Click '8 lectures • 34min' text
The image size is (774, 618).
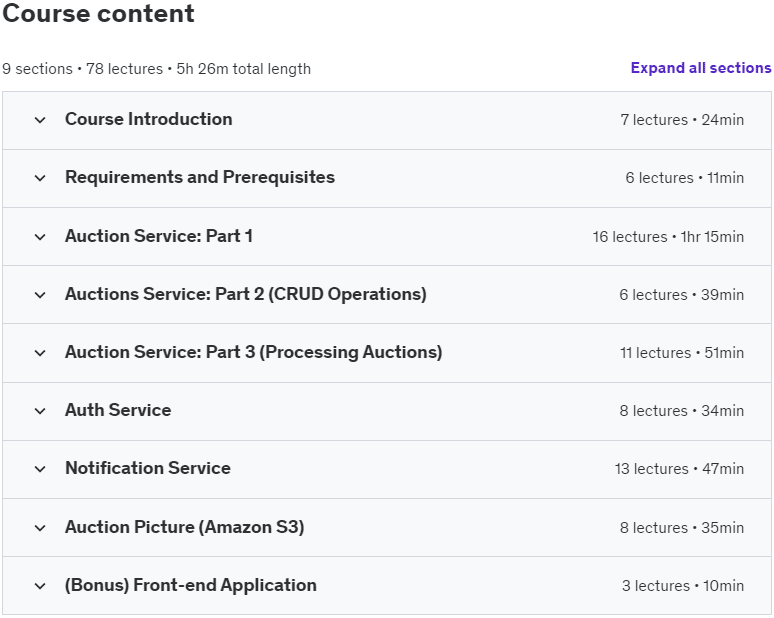pyautogui.click(x=682, y=411)
